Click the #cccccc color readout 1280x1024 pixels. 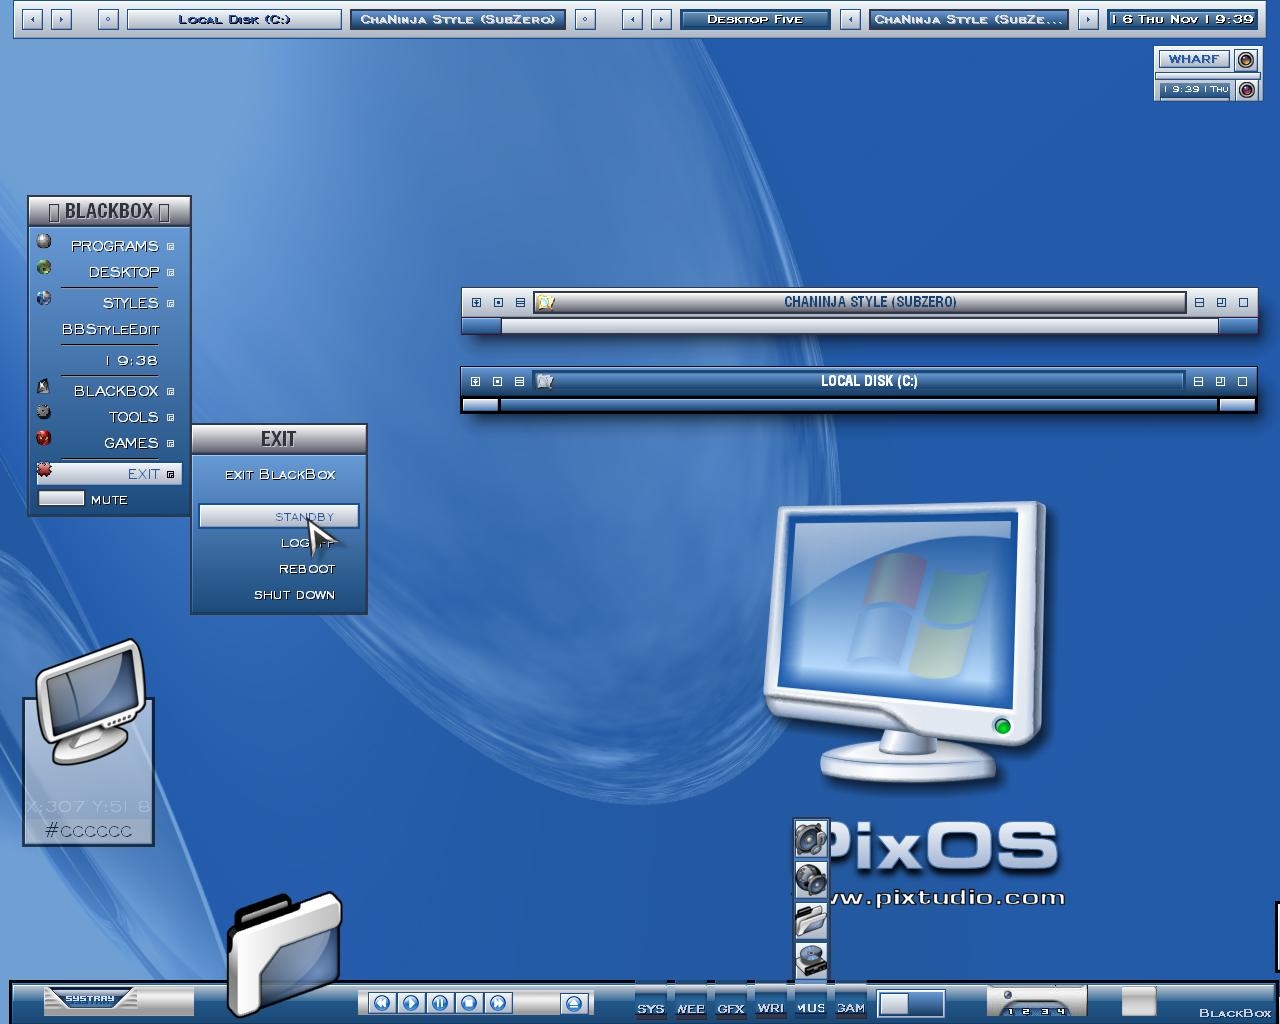click(88, 830)
